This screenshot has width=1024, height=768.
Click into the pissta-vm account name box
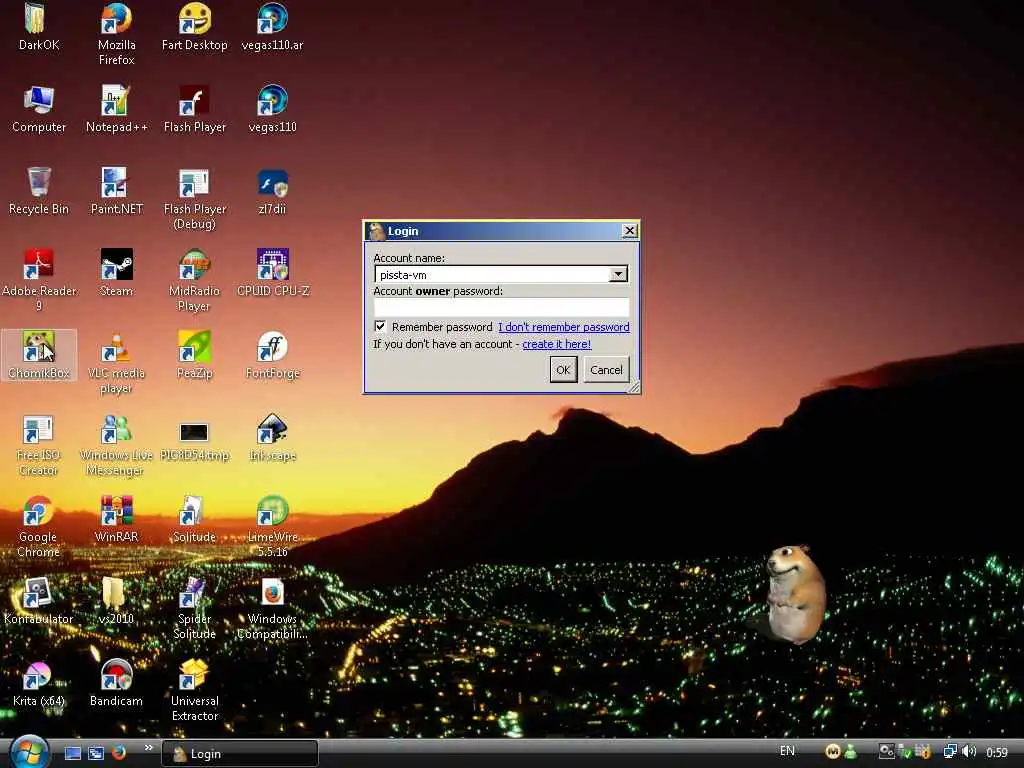coord(492,274)
